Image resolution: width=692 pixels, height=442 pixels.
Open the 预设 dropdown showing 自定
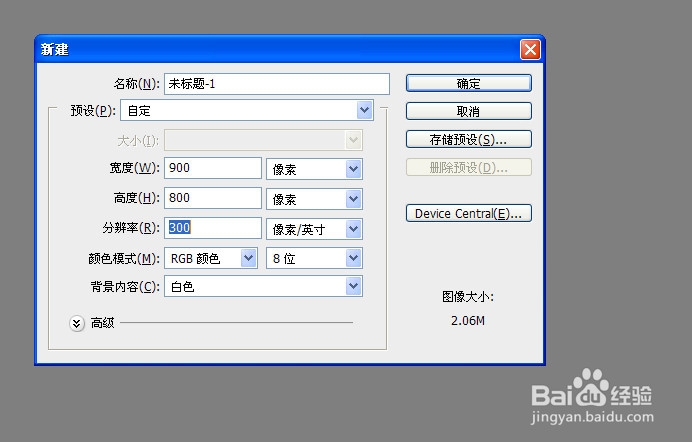(x=247, y=110)
